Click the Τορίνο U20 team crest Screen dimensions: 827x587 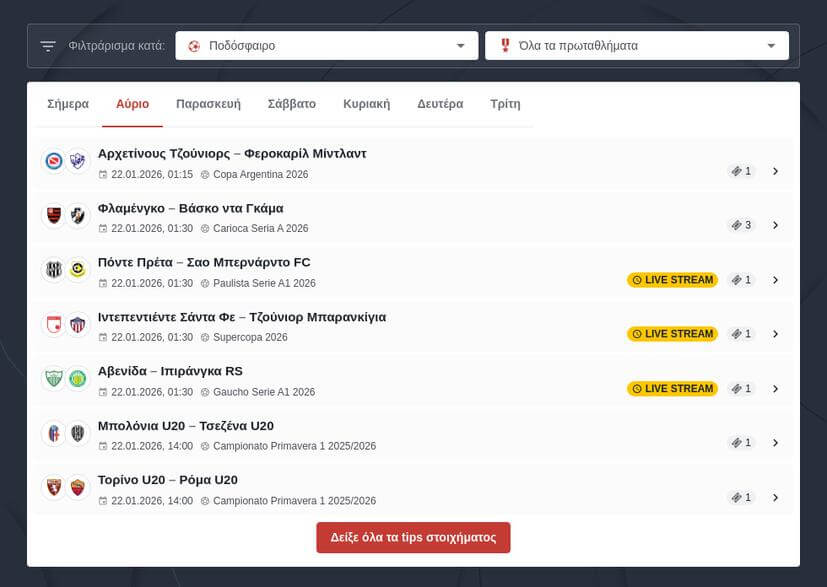coord(54,487)
